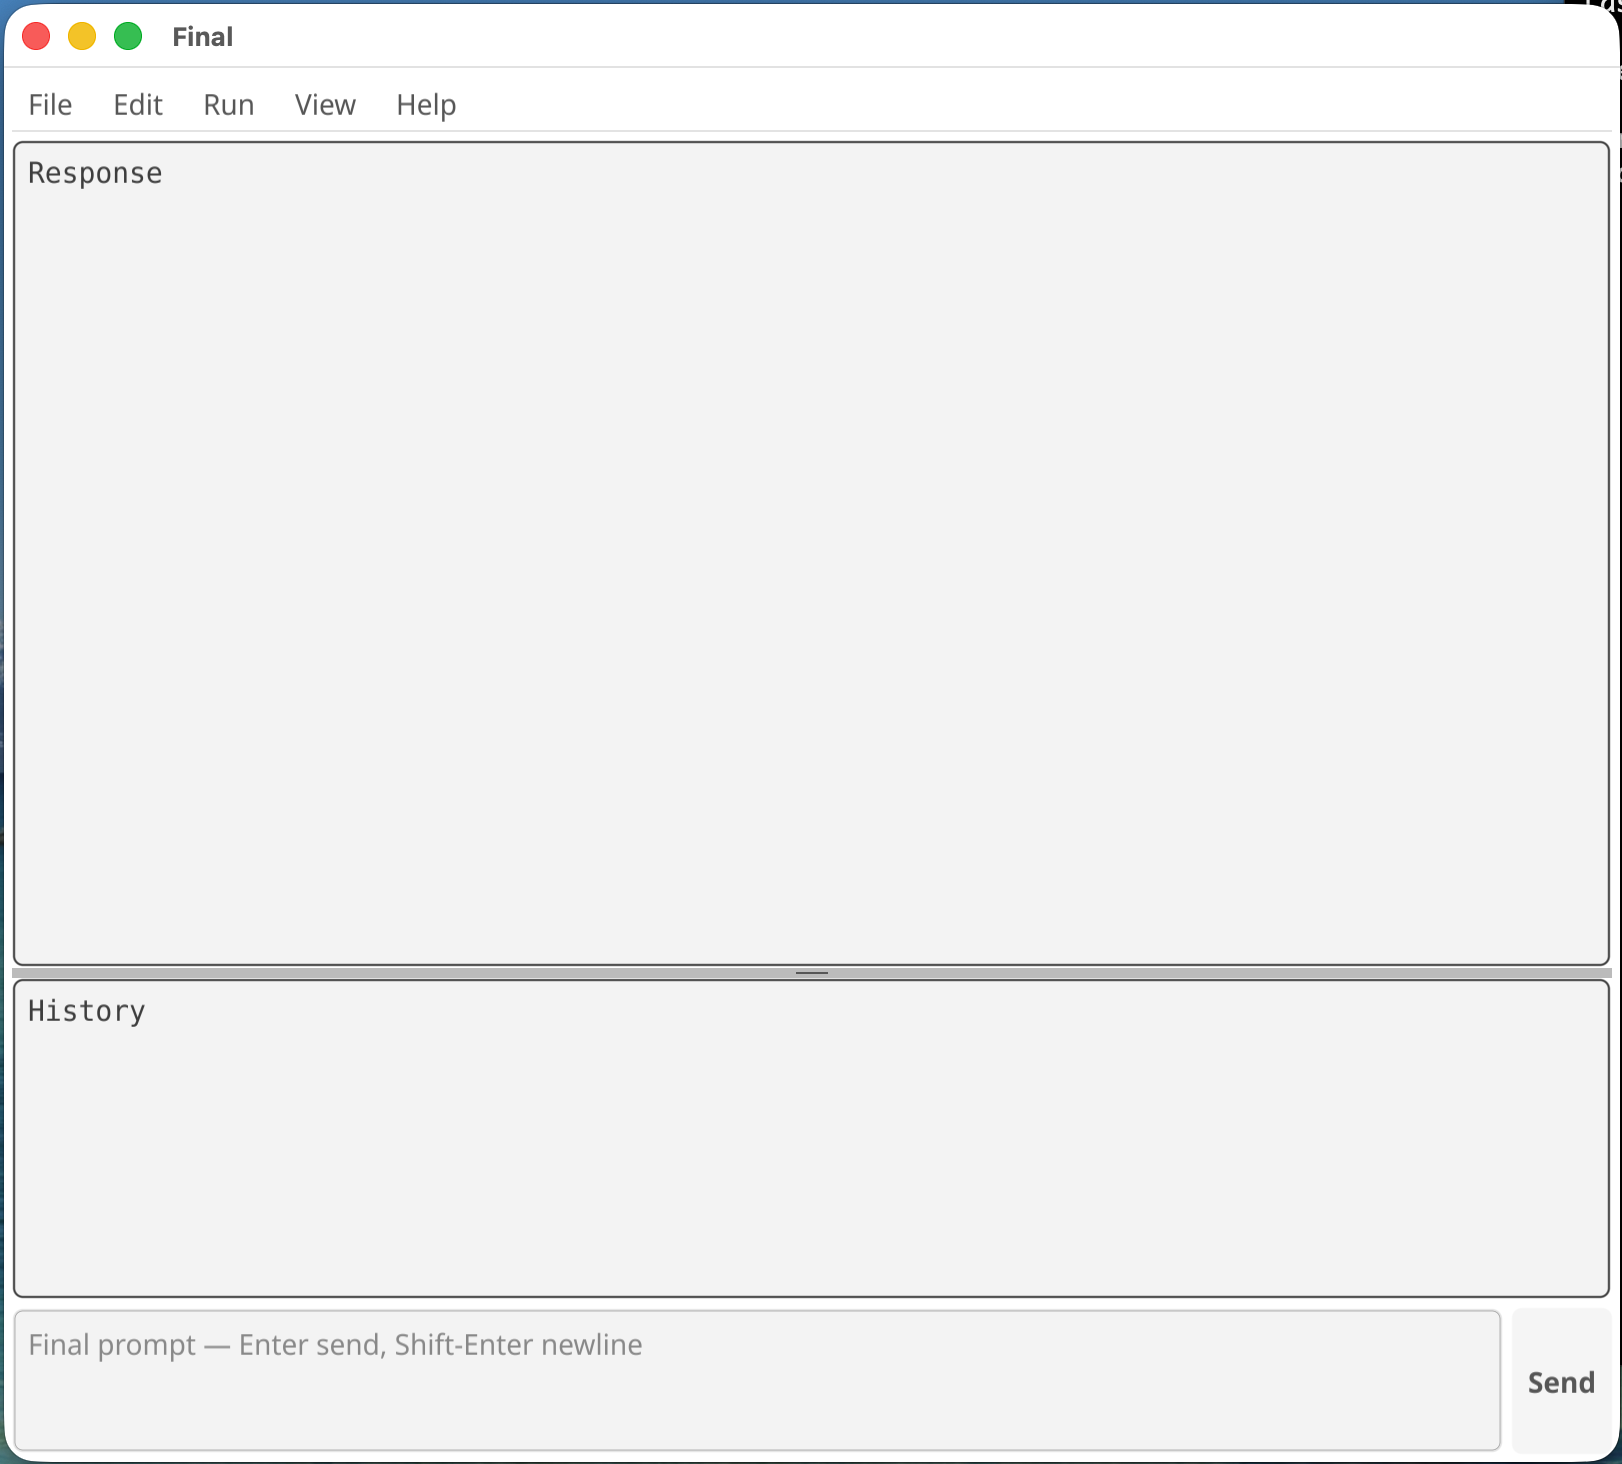Image resolution: width=1622 pixels, height=1464 pixels.
Task: Close the Final window with the red button
Action: pyautogui.click(x=36, y=36)
